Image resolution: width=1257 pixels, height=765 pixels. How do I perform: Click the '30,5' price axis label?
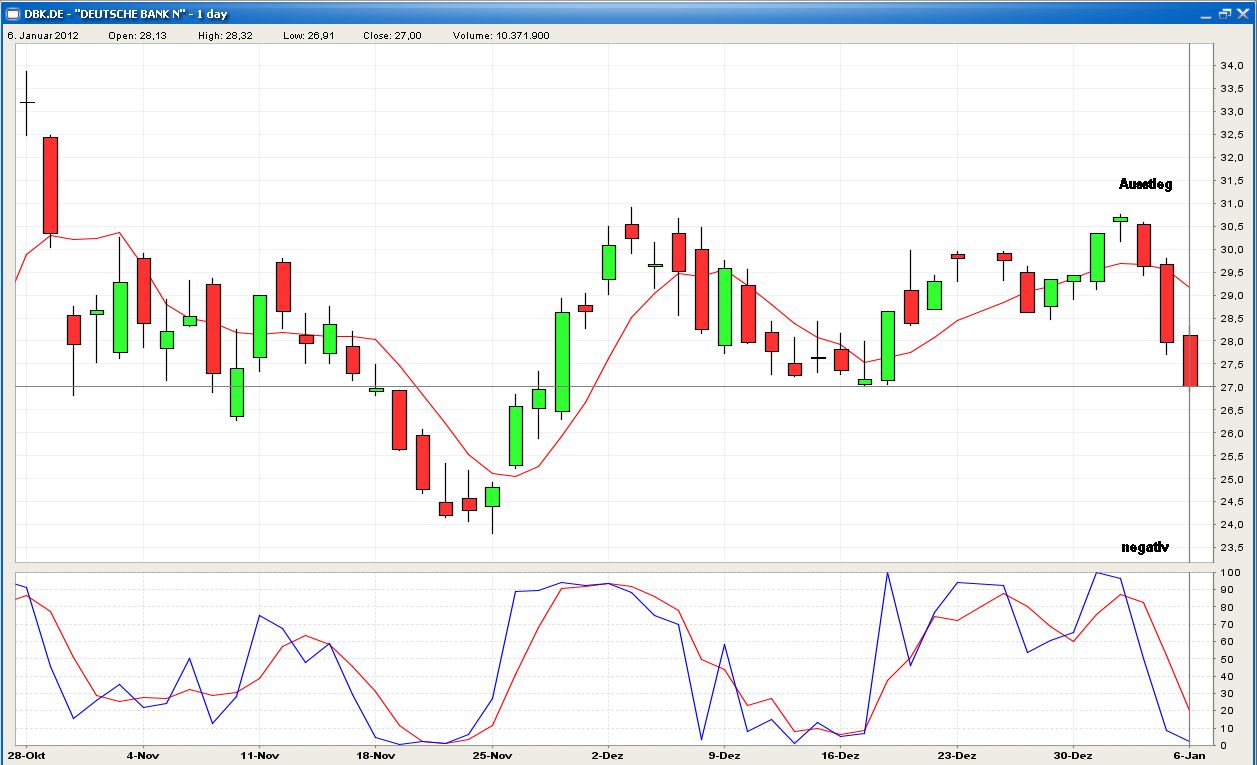(1231, 227)
